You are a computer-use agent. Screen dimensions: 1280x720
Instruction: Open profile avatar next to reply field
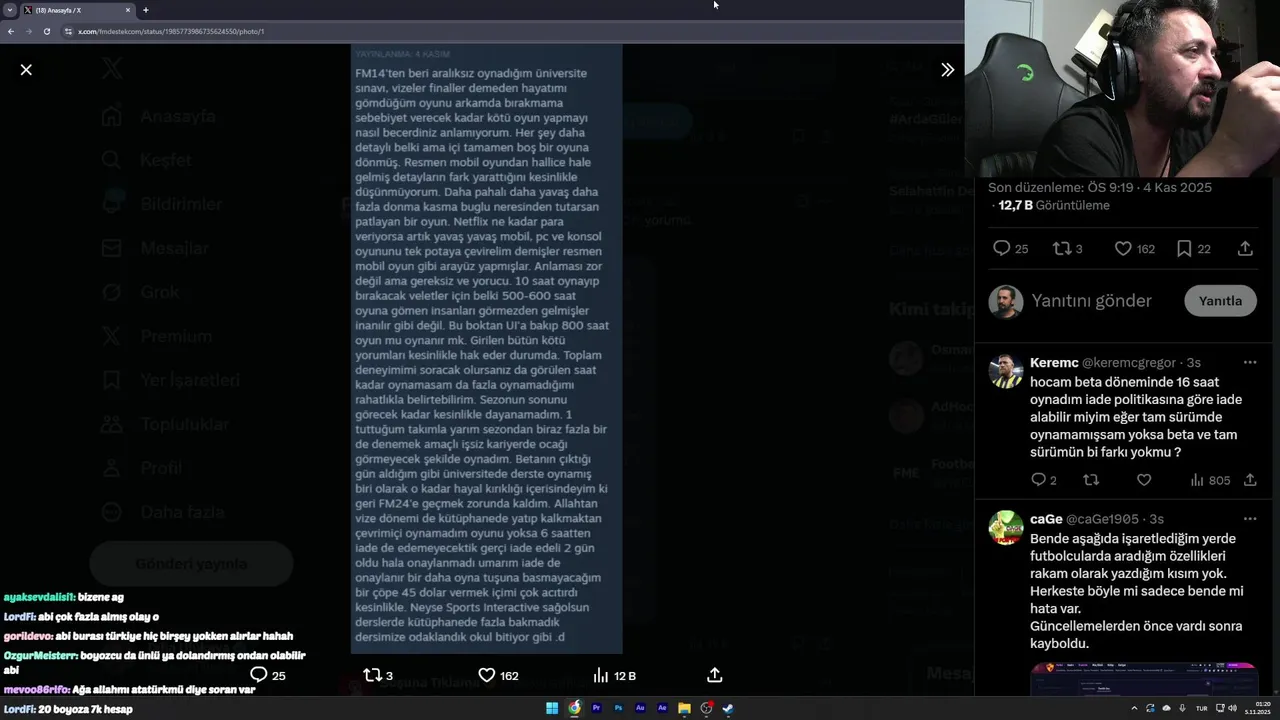(1006, 301)
